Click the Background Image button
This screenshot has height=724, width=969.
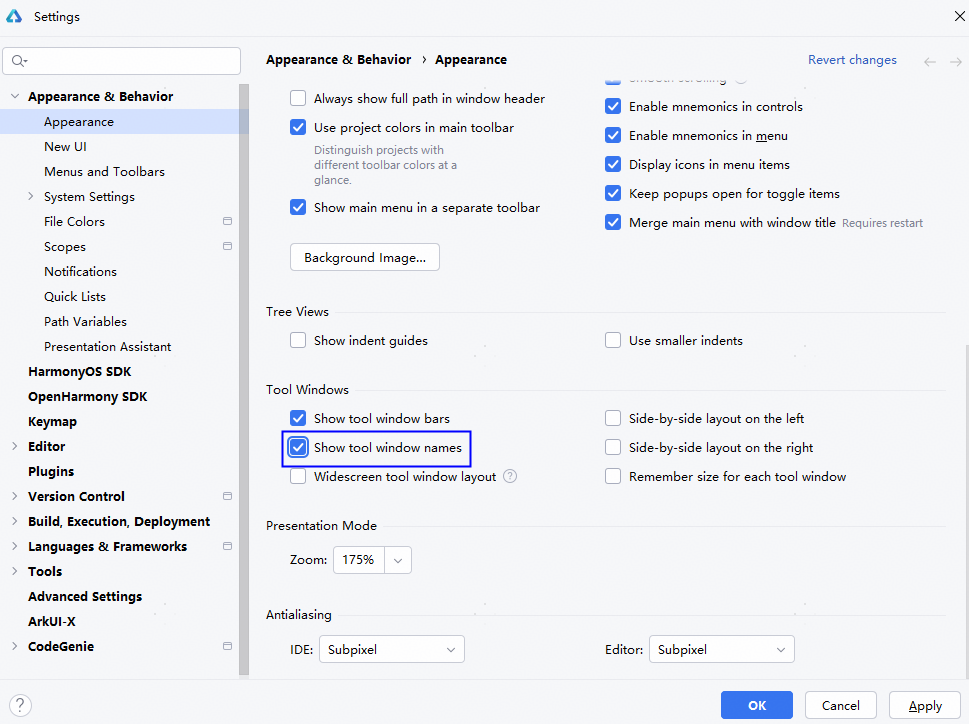(x=365, y=258)
